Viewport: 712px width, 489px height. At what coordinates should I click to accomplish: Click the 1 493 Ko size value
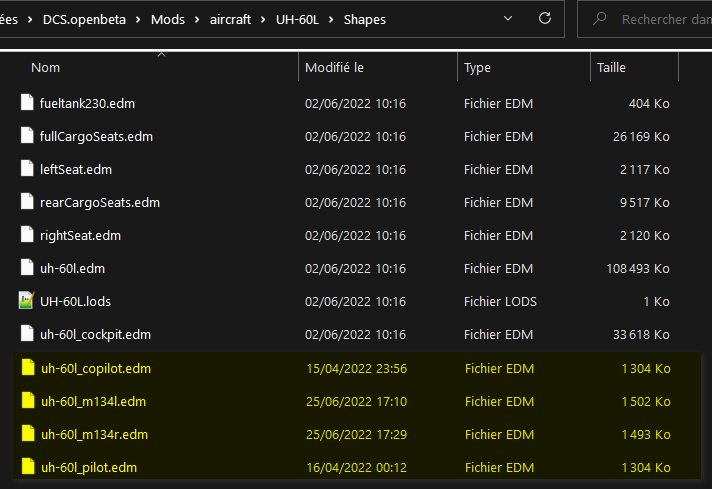pyautogui.click(x=646, y=435)
